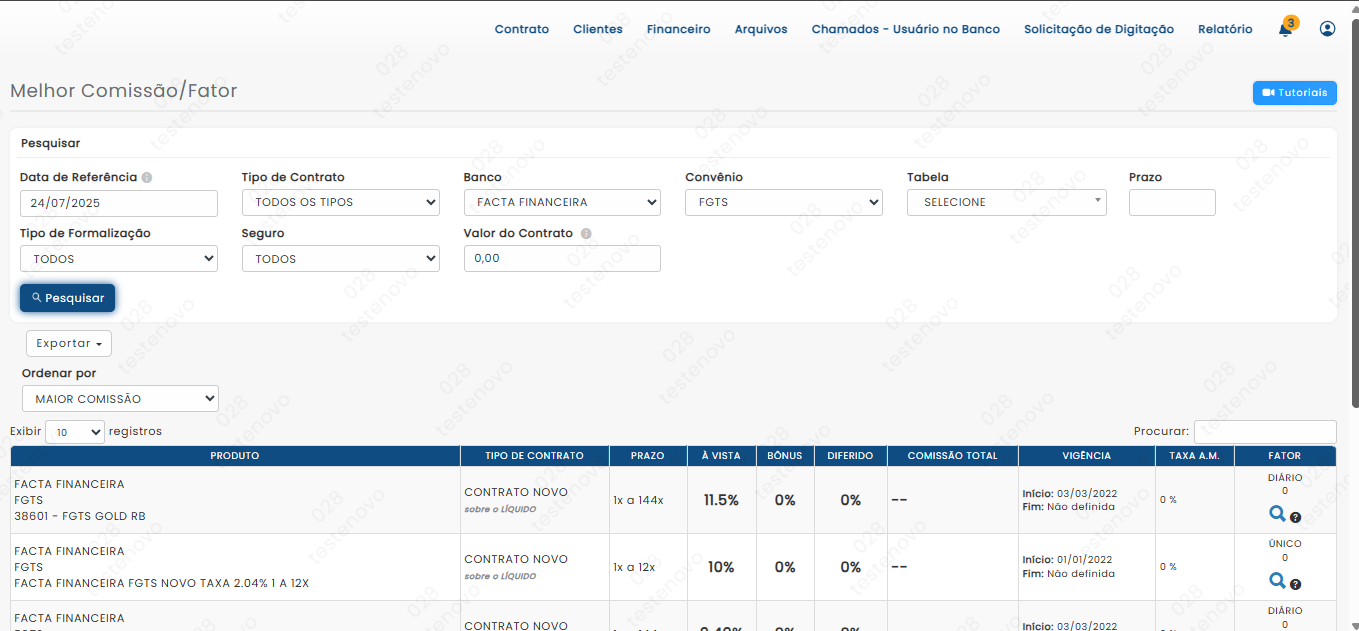
Task: Expand the Banco dropdown showing FACTA FINANCEIRA
Action: tap(562, 203)
